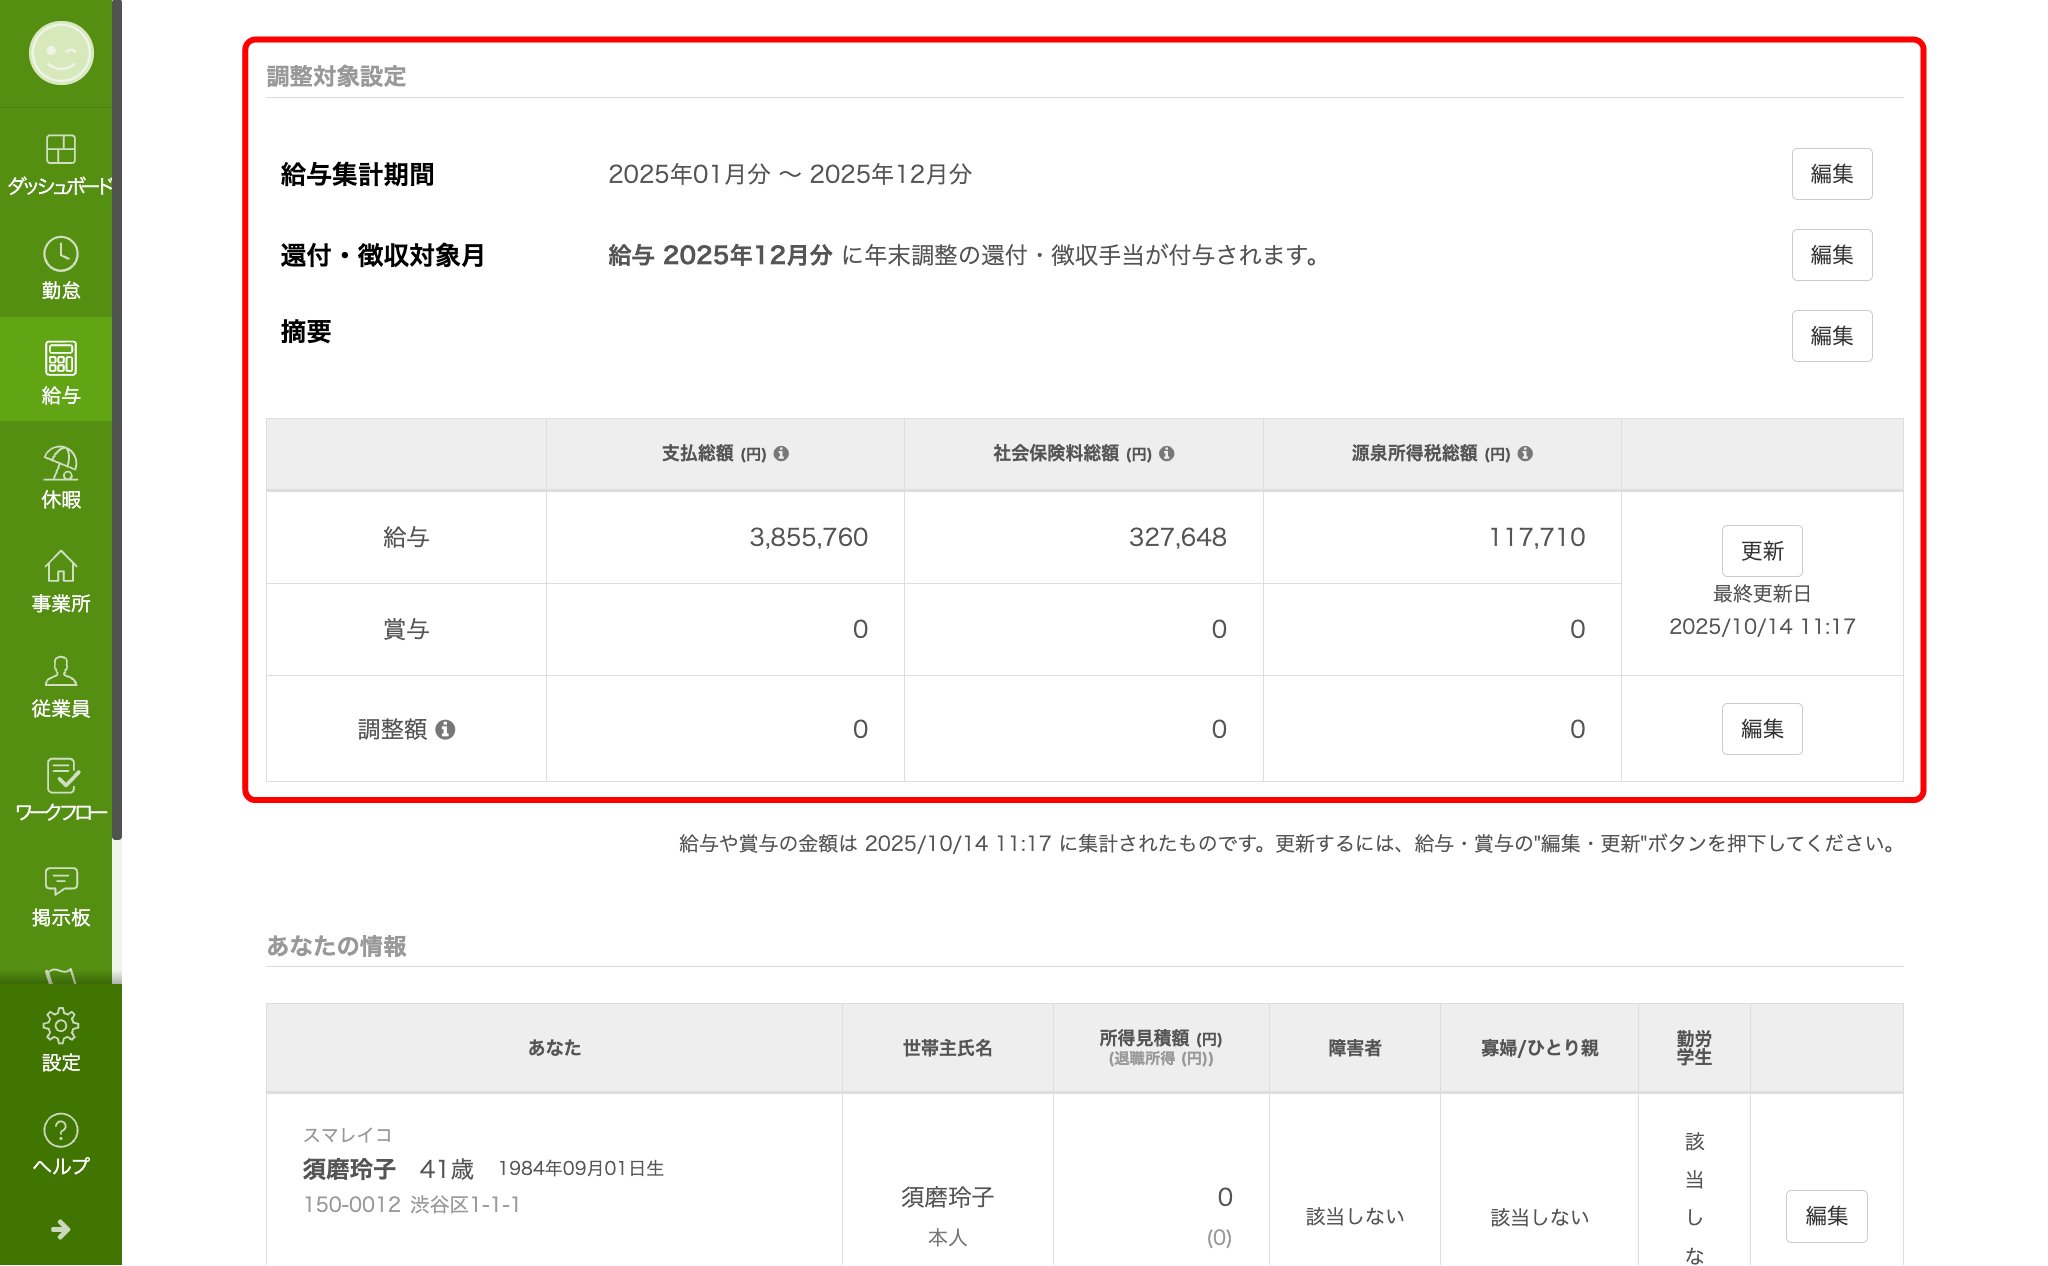2048x1266 pixels.
Task: Click info icon next to 社会保険料総額
Action: pyautogui.click(x=1167, y=454)
